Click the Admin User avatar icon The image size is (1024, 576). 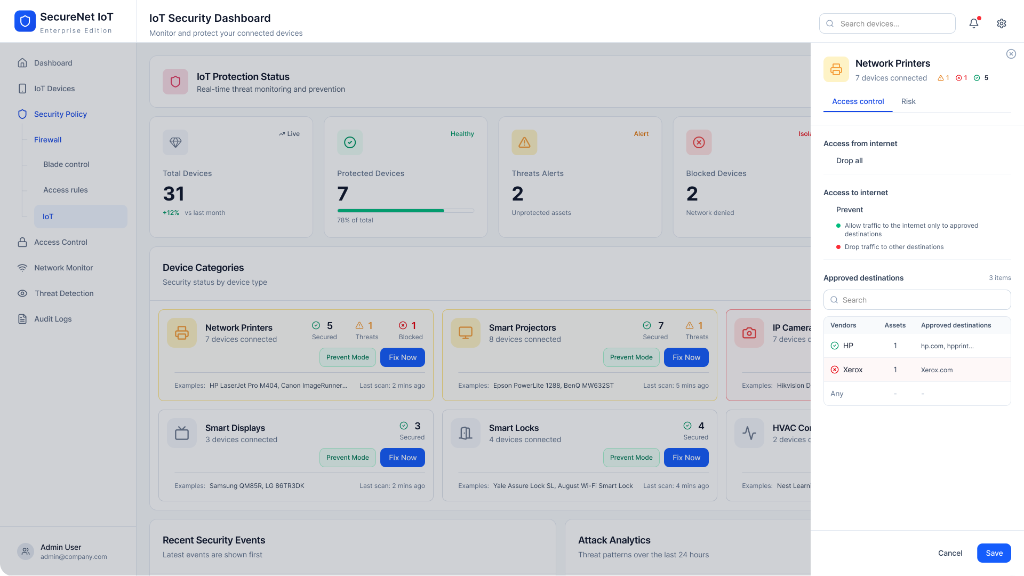tap(25, 552)
